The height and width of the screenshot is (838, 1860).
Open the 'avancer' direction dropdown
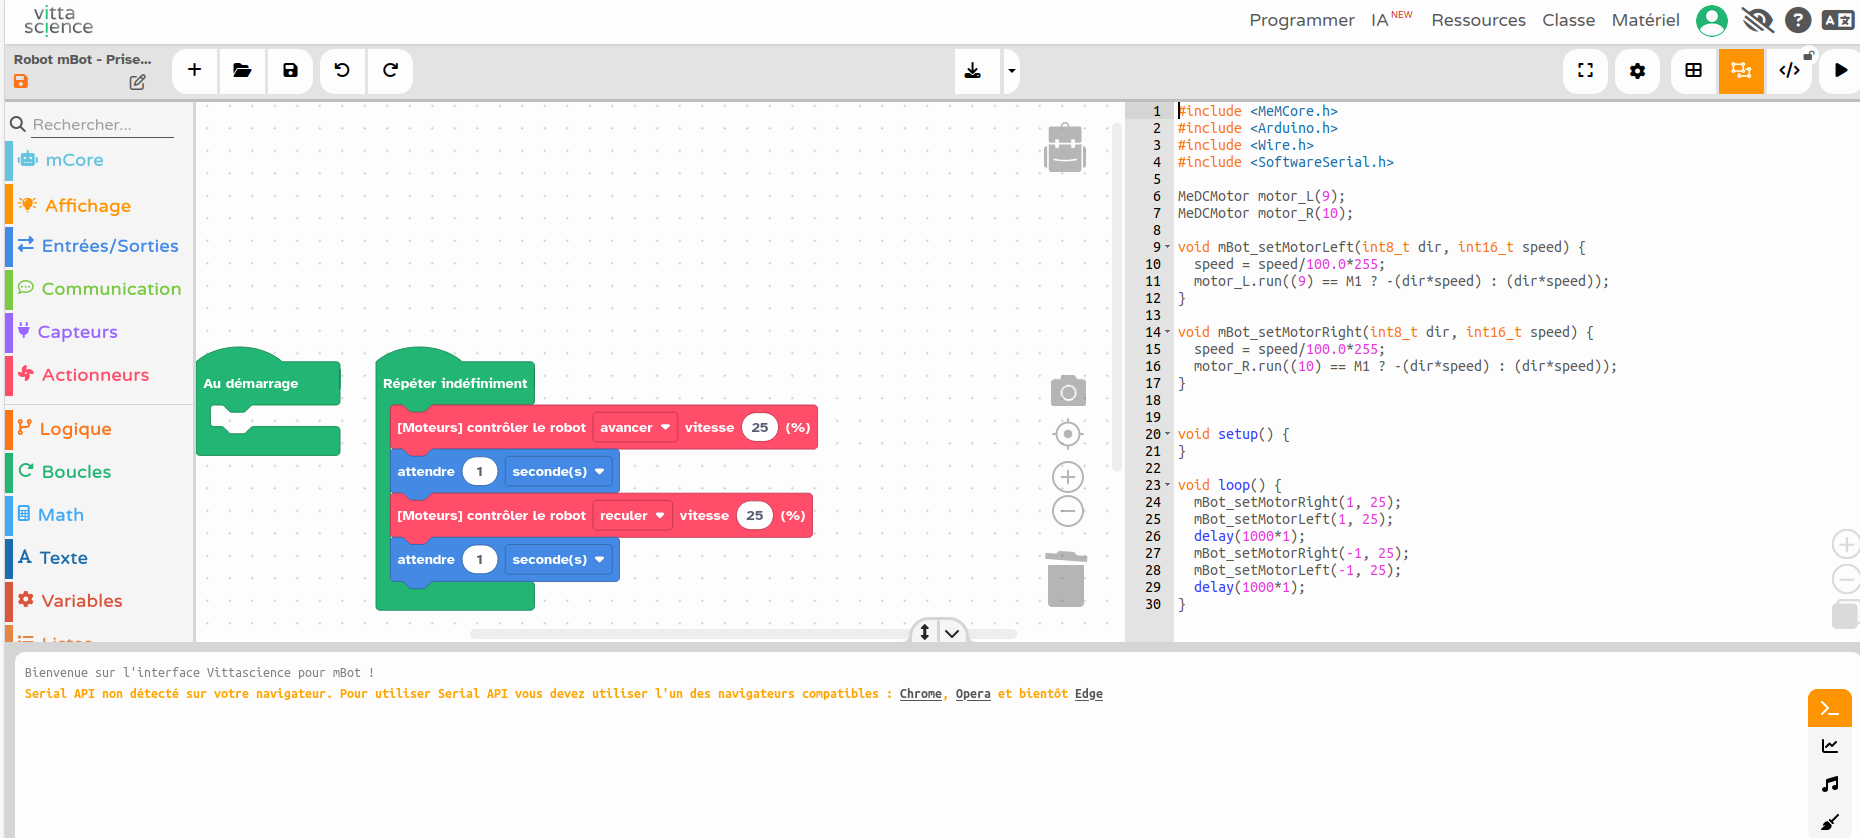(635, 428)
